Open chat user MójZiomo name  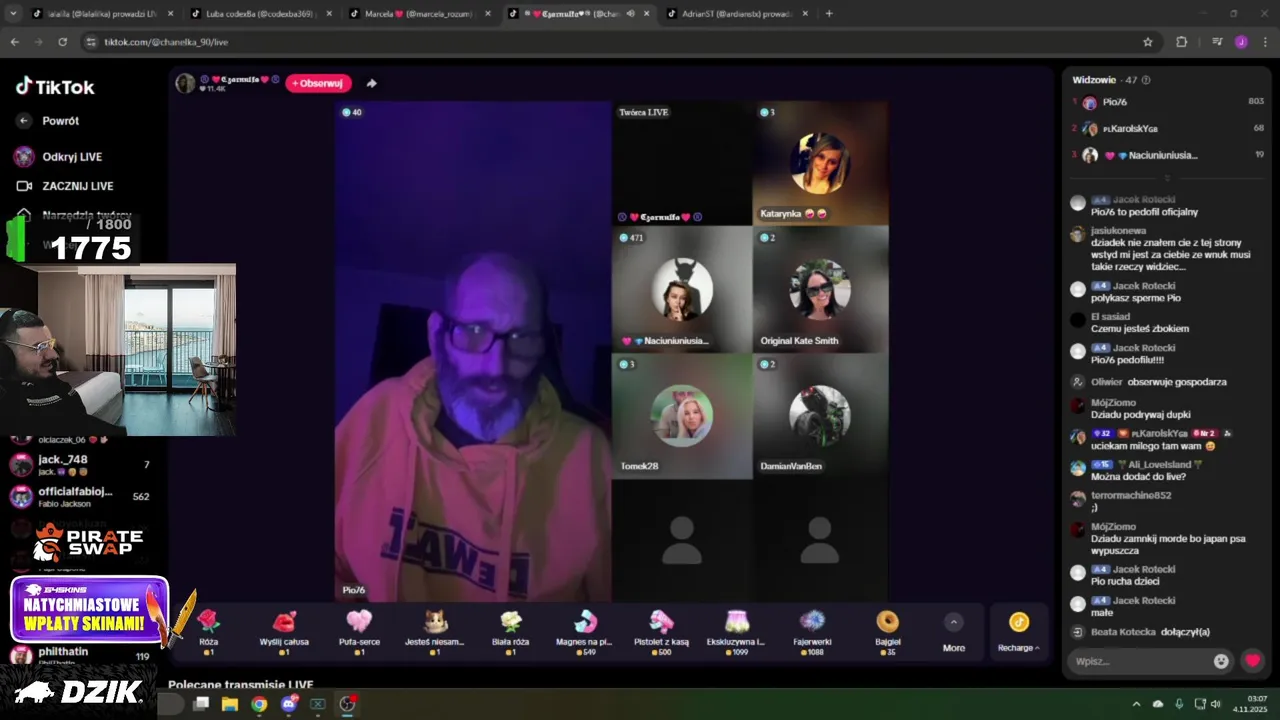pyautogui.click(x=1111, y=402)
